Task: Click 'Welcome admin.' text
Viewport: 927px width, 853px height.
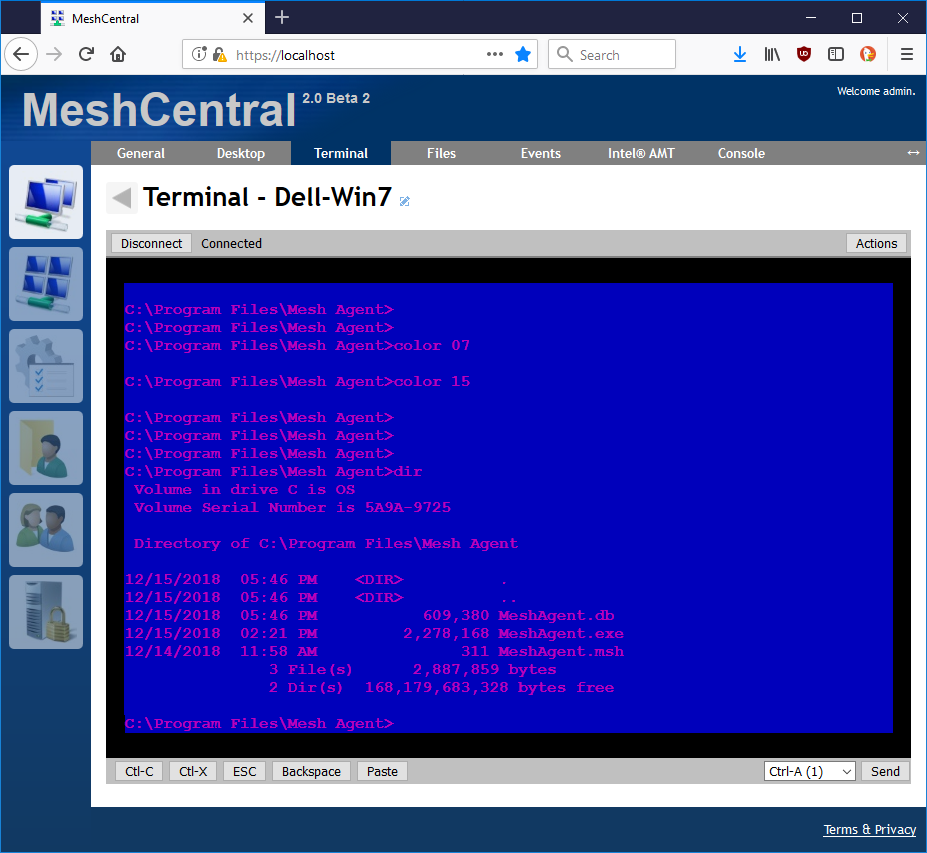Action: tap(876, 91)
